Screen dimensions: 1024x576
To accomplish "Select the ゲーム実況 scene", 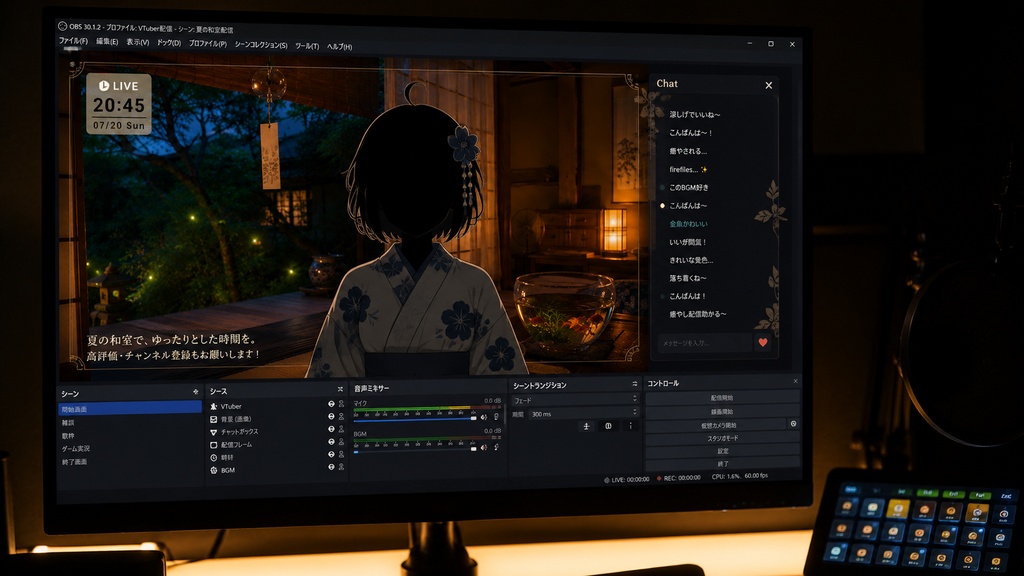I will pyautogui.click(x=130, y=449).
